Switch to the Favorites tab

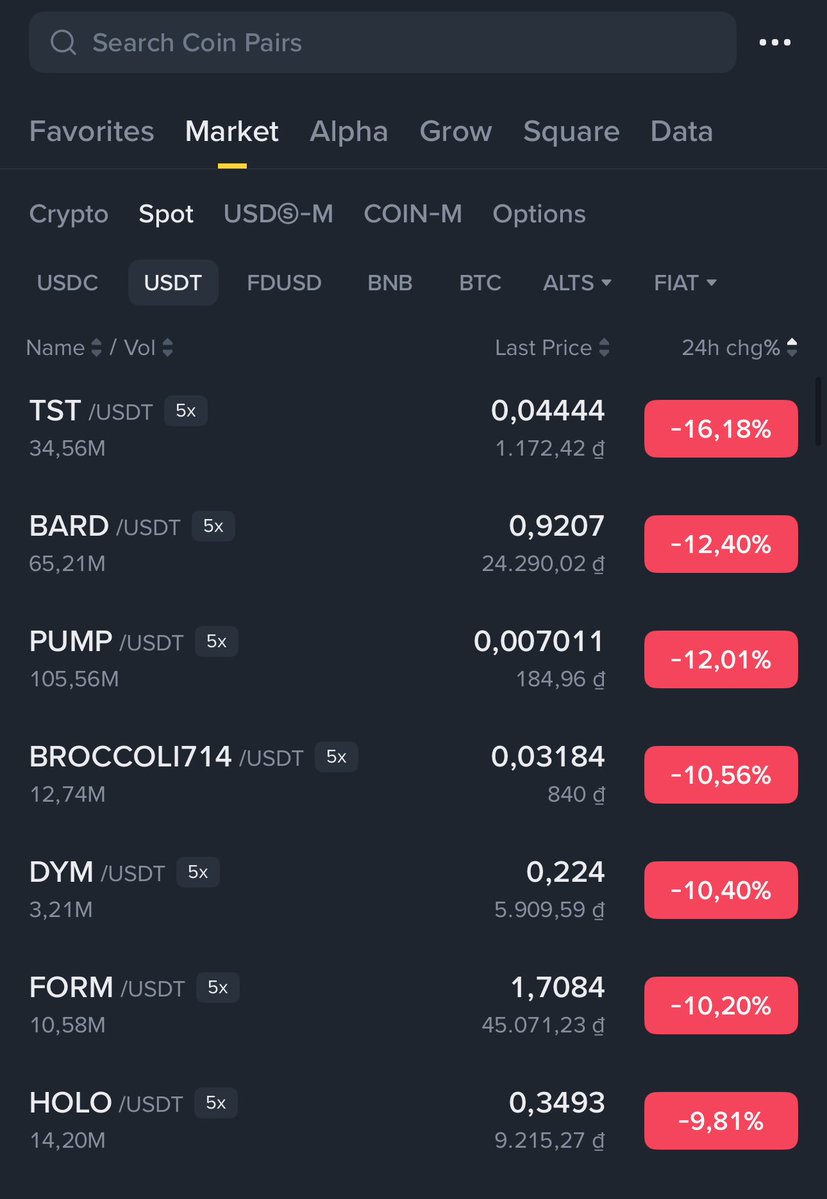(92, 132)
